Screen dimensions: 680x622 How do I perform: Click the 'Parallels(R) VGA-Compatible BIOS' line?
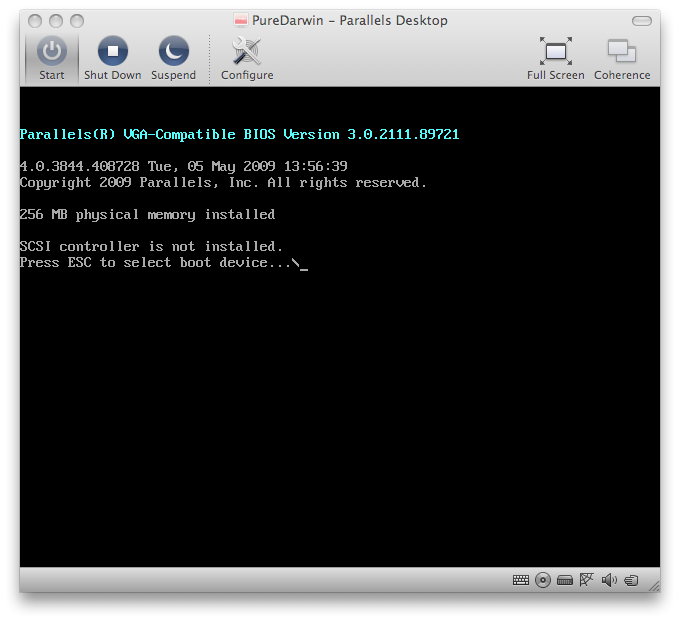239,134
